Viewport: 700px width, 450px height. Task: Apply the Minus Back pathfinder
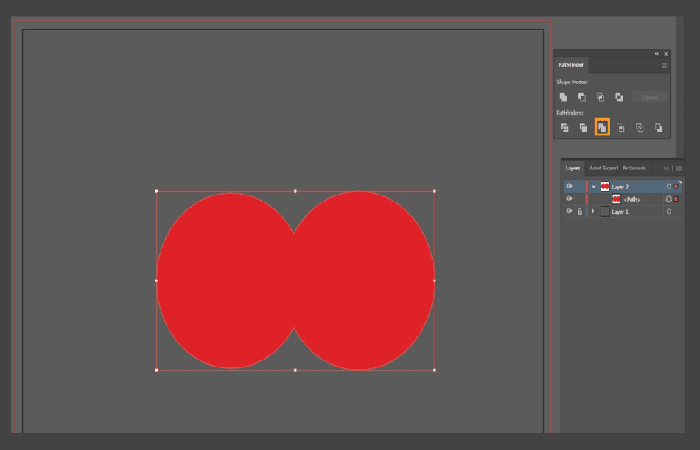pyautogui.click(x=658, y=128)
